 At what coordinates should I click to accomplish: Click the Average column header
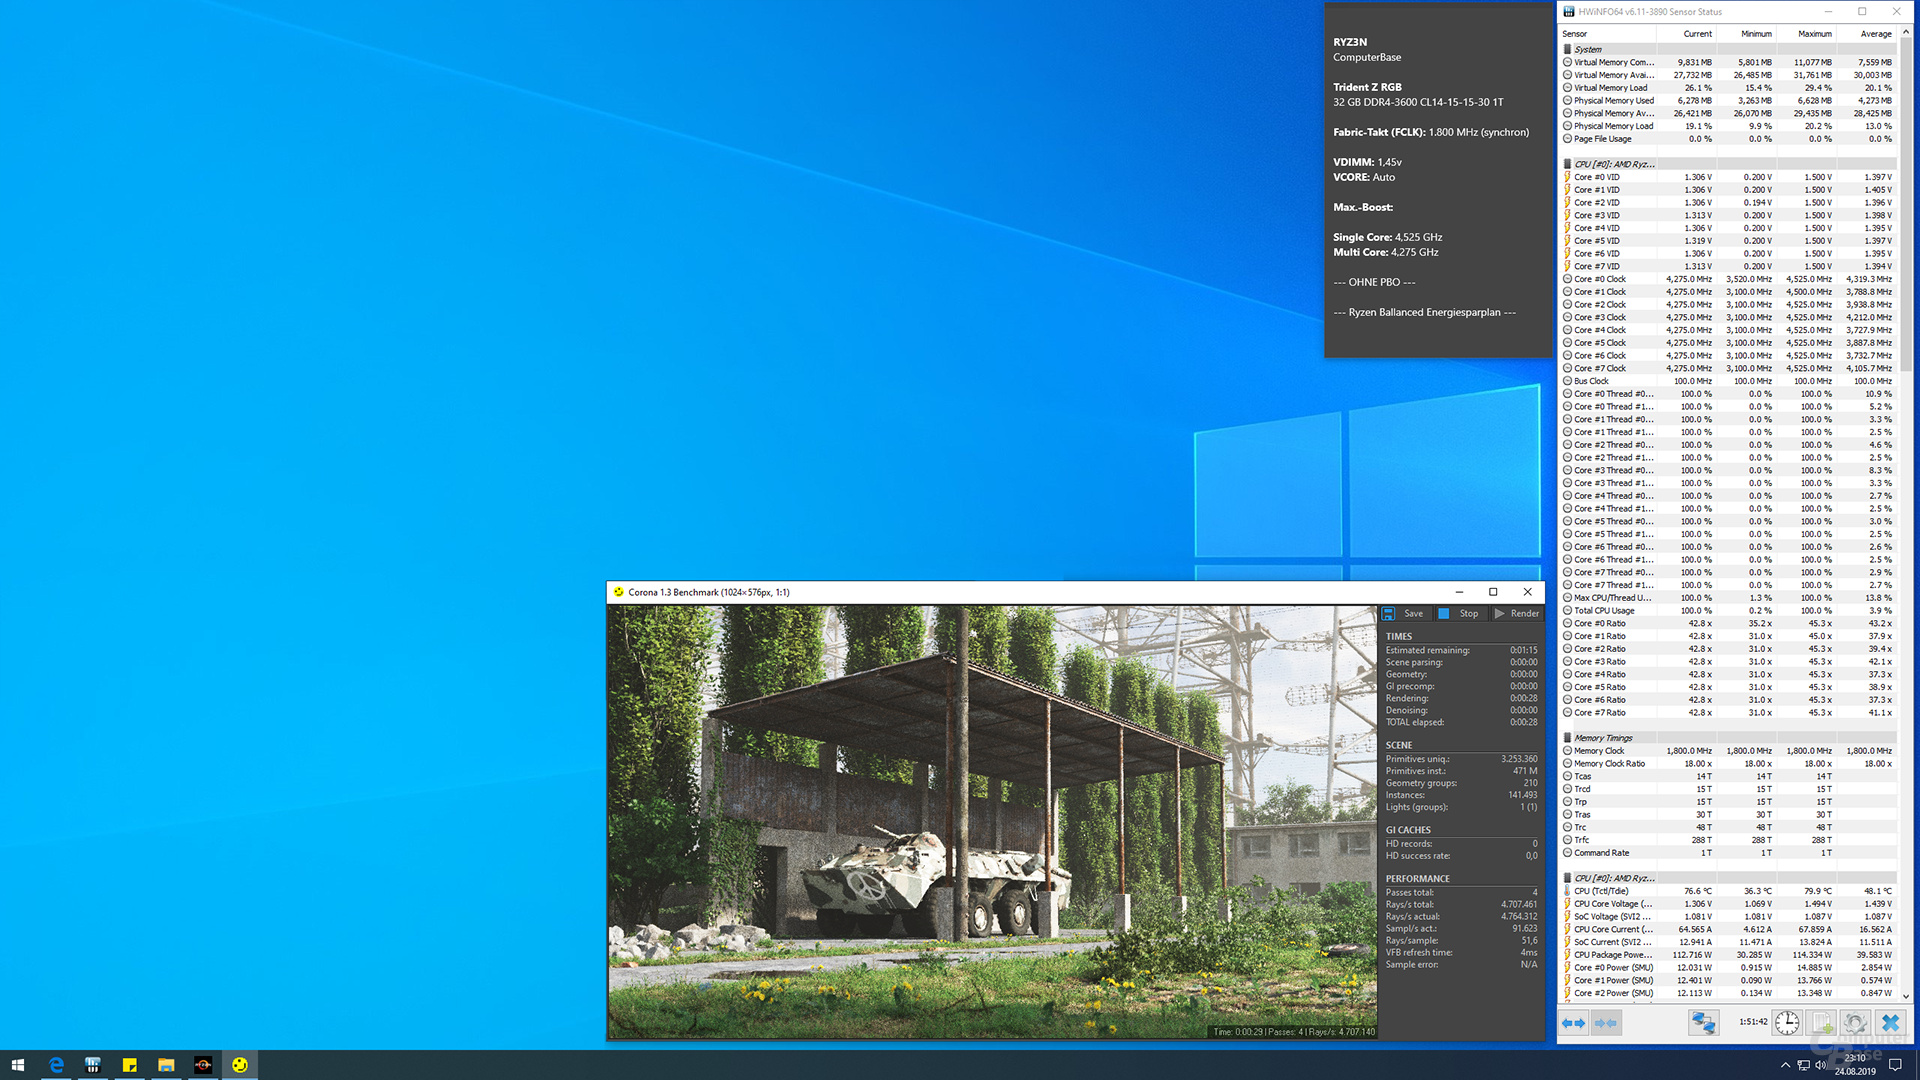[1875, 34]
